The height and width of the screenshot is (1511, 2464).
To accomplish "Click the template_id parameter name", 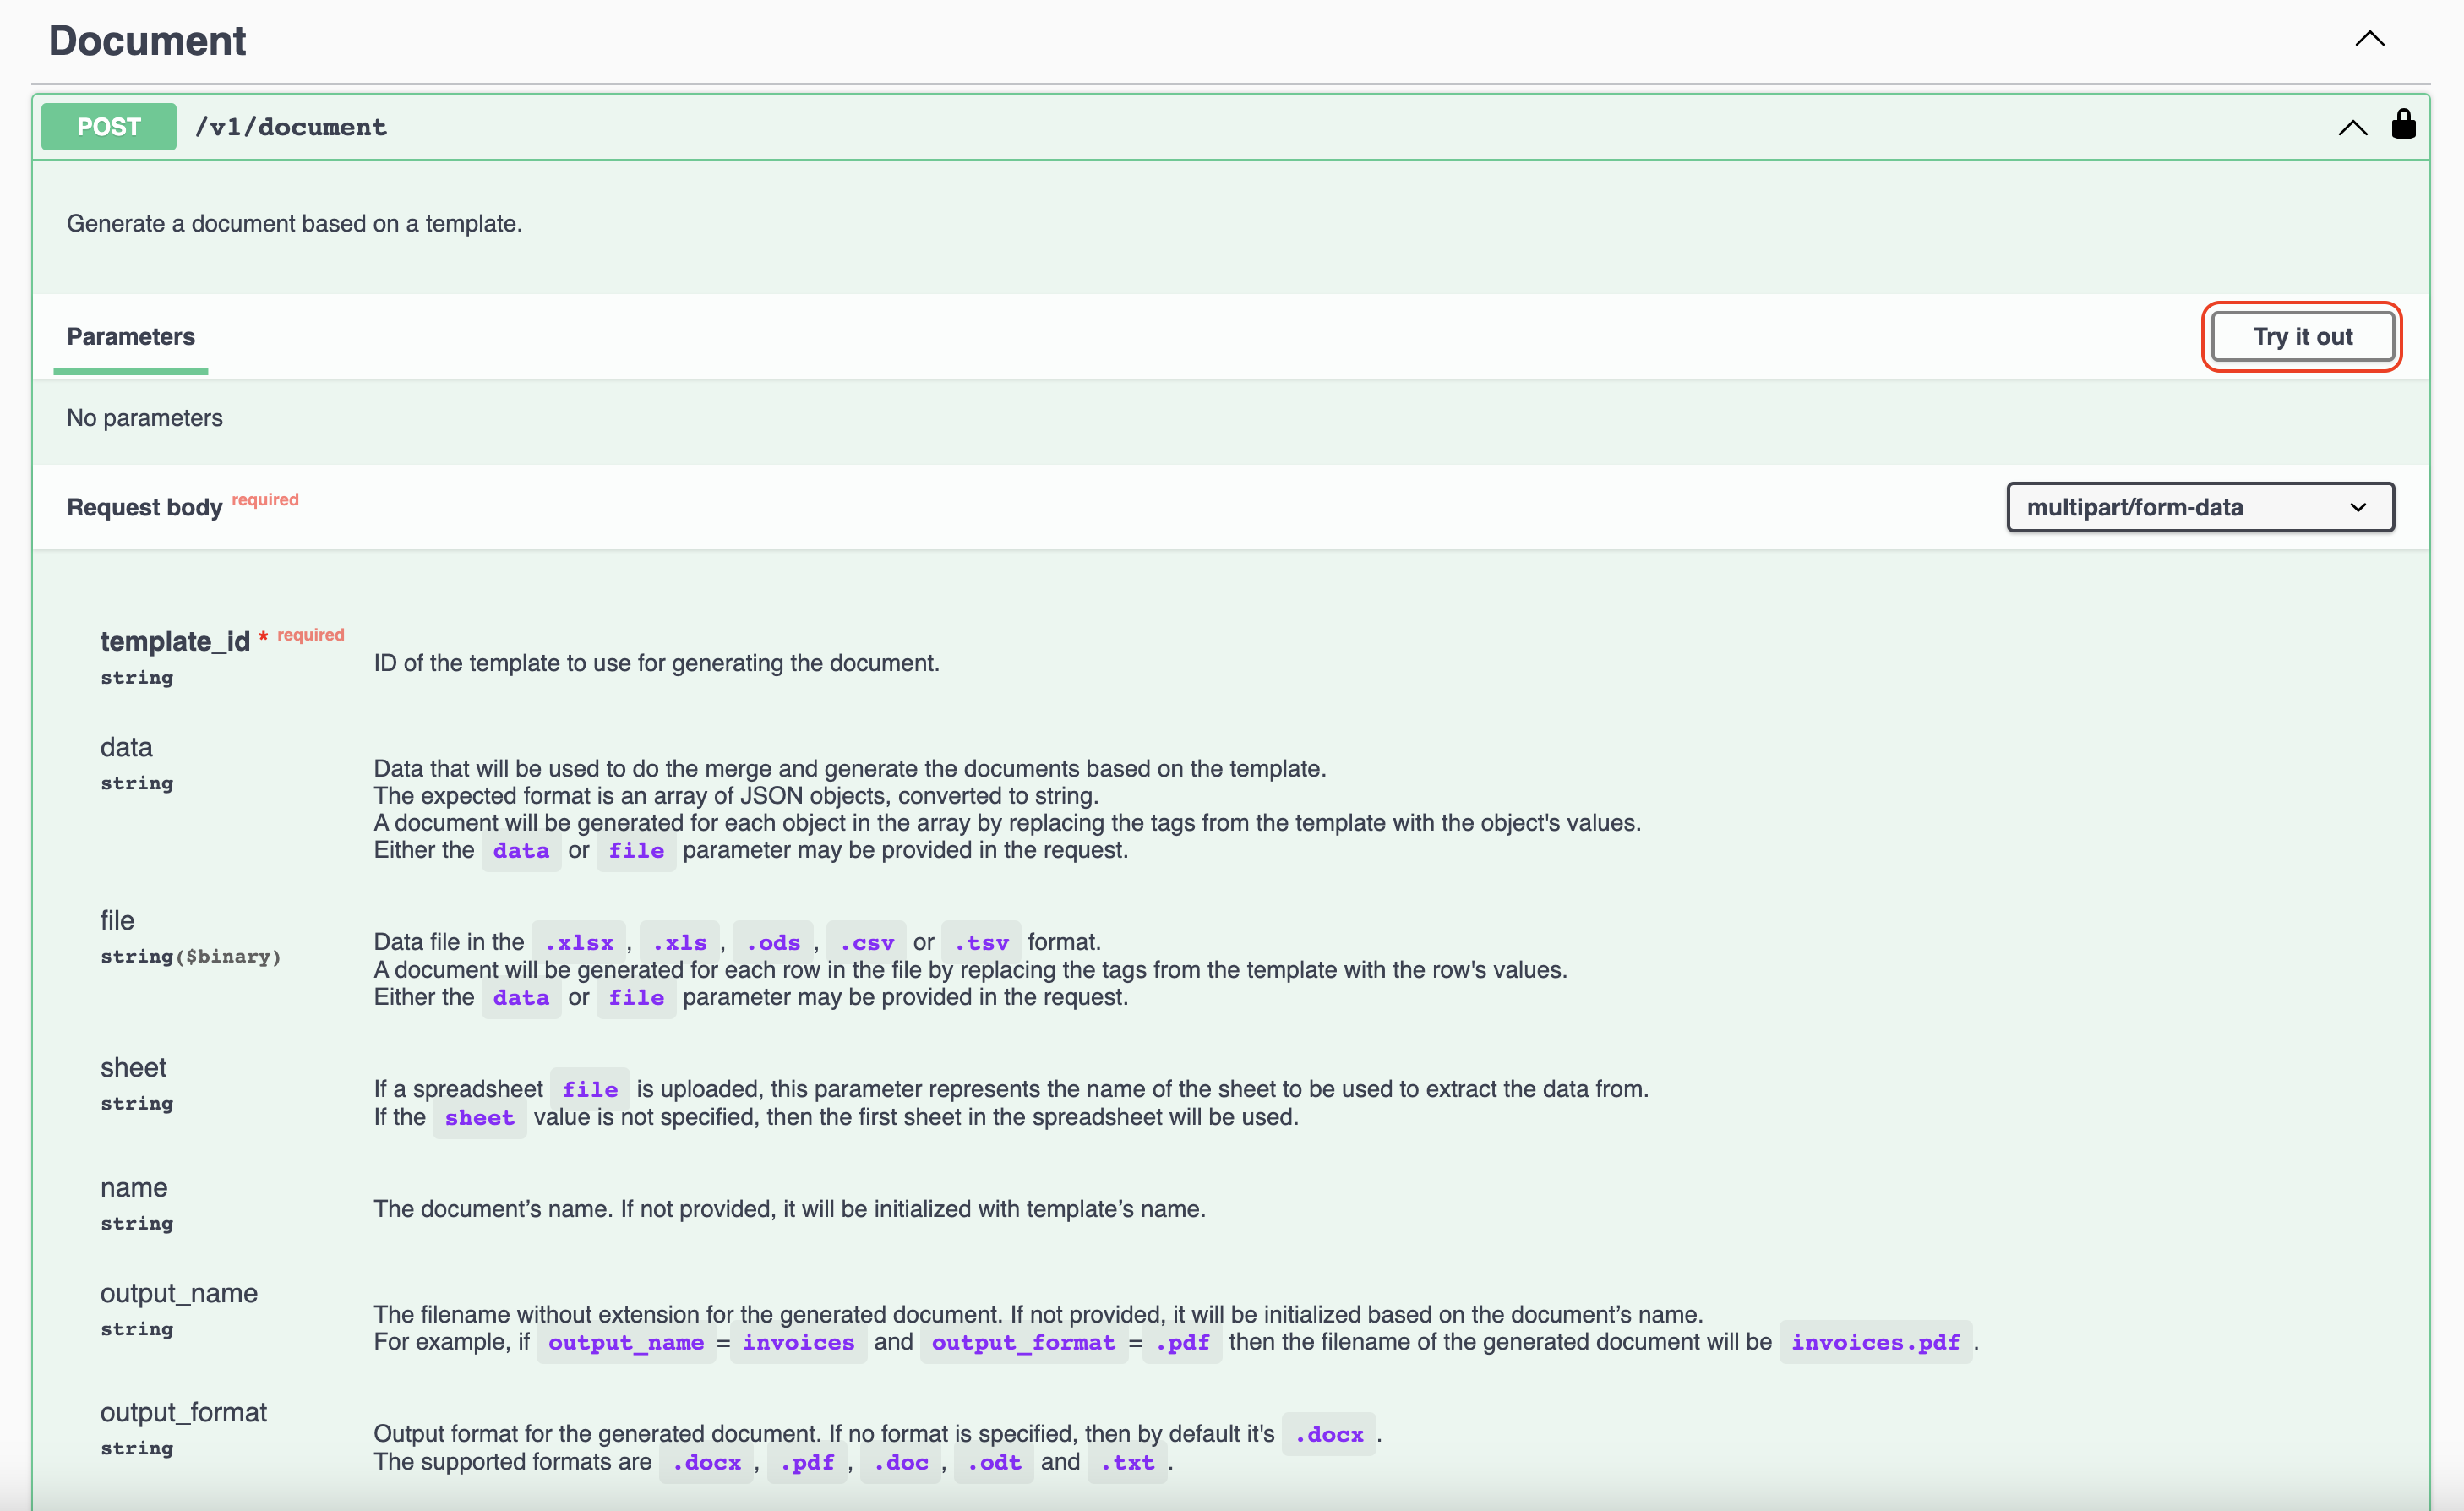I will [x=175, y=641].
